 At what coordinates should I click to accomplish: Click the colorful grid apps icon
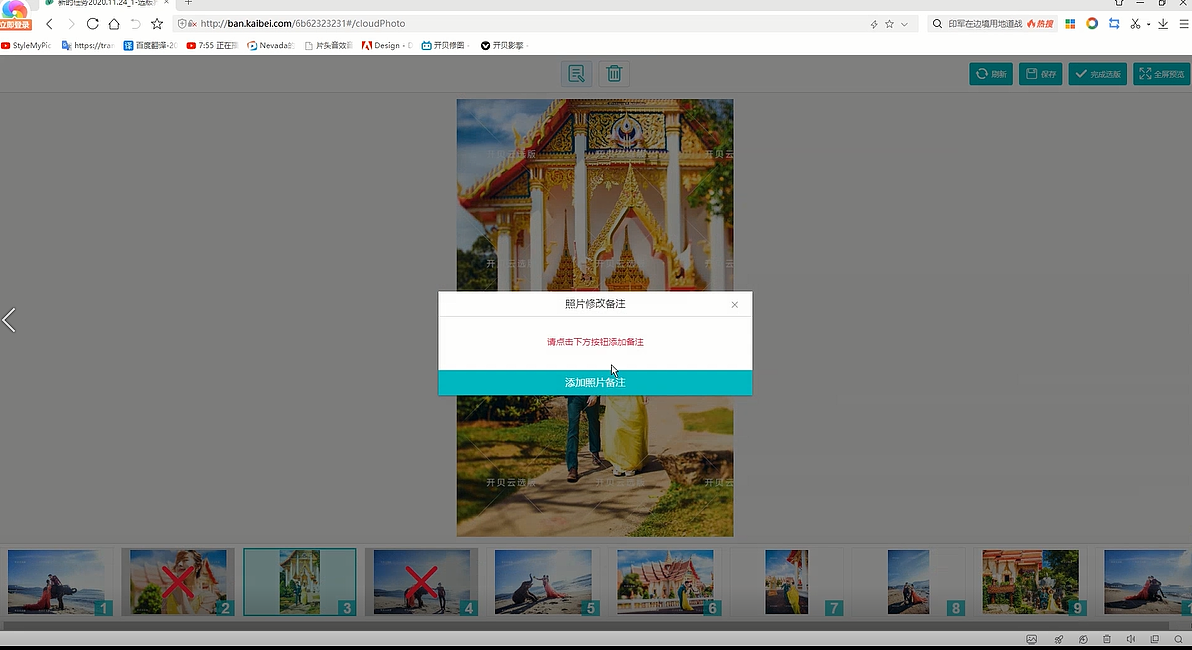pyautogui.click(x=1070, y=24)
